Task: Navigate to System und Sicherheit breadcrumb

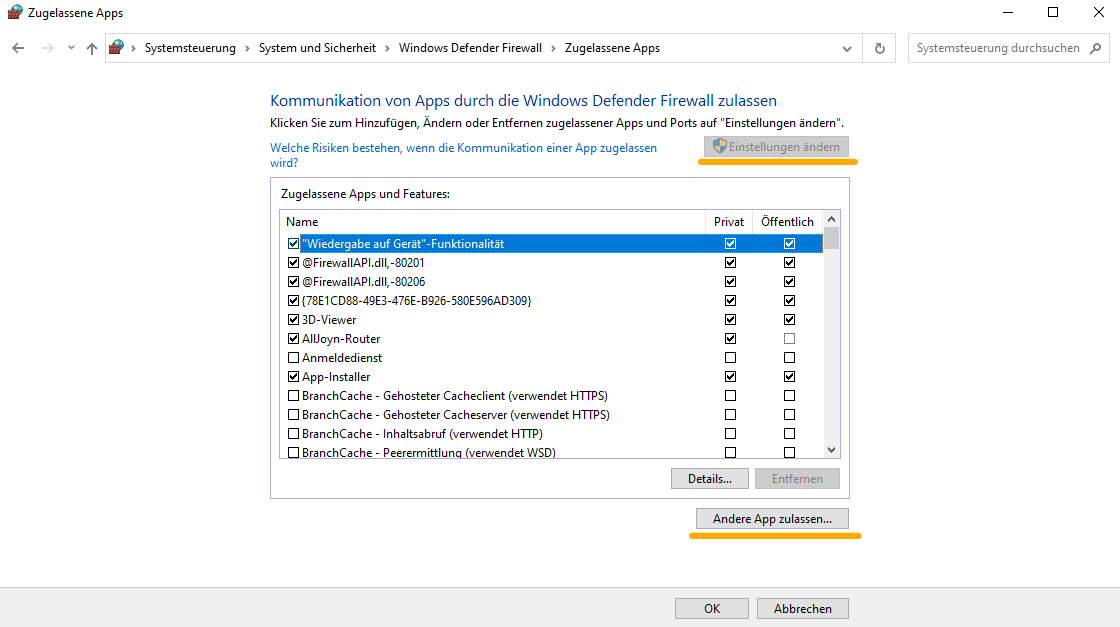Action: point(320,47)
